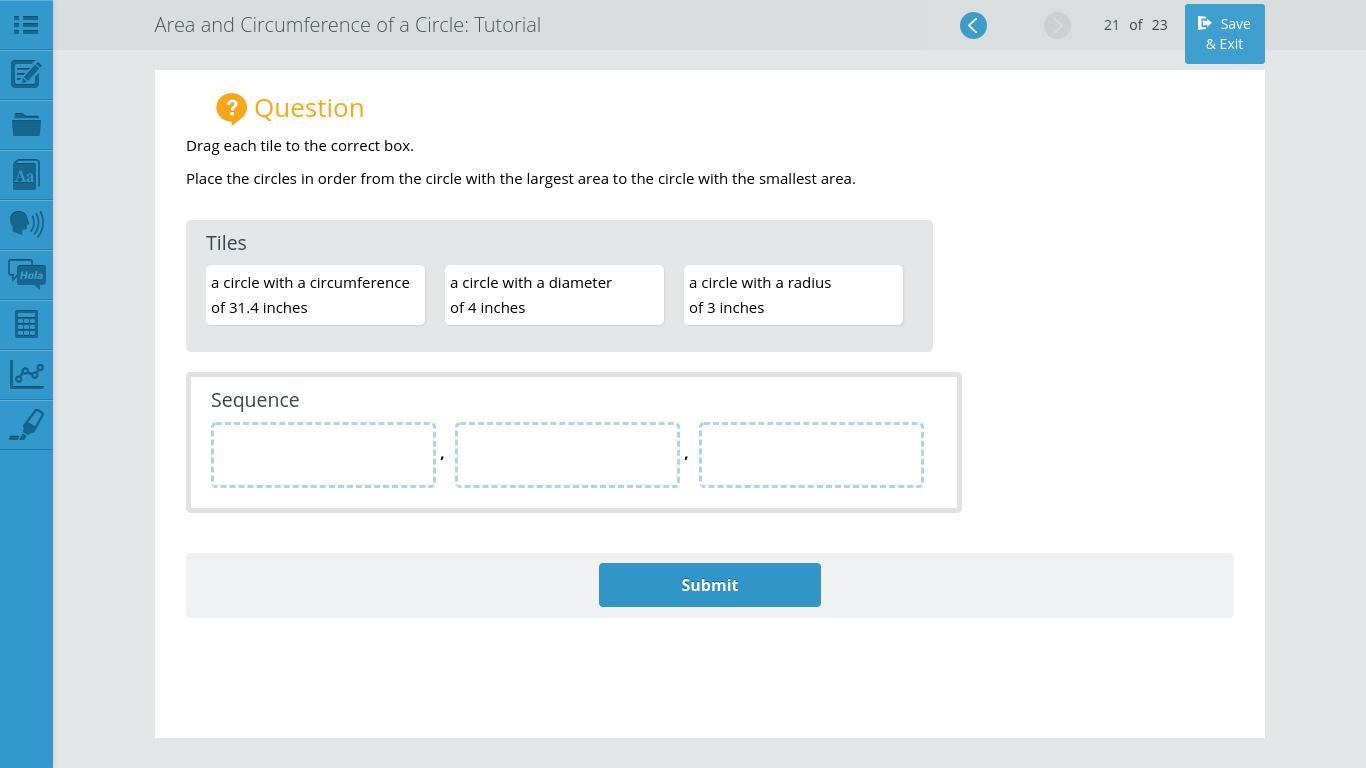Screen dimensions: 1366x768
Task: Open the Aa dictionary tool
Action: (26, 175)
